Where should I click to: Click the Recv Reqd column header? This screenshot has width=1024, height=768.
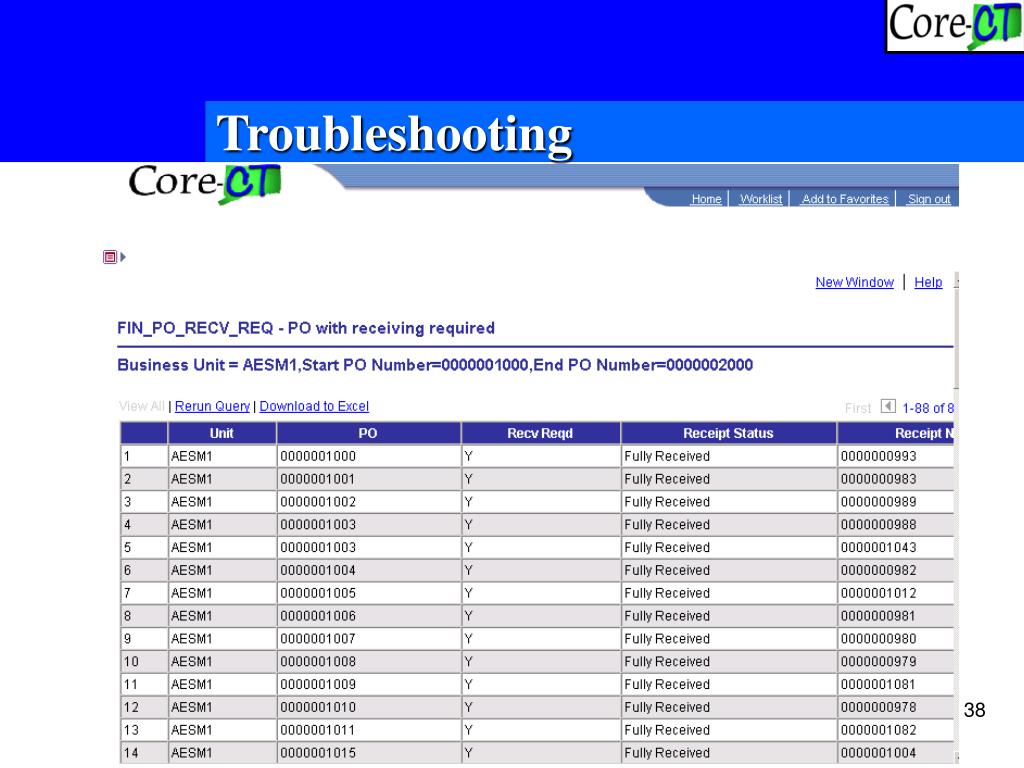click(x=540, y=433)
